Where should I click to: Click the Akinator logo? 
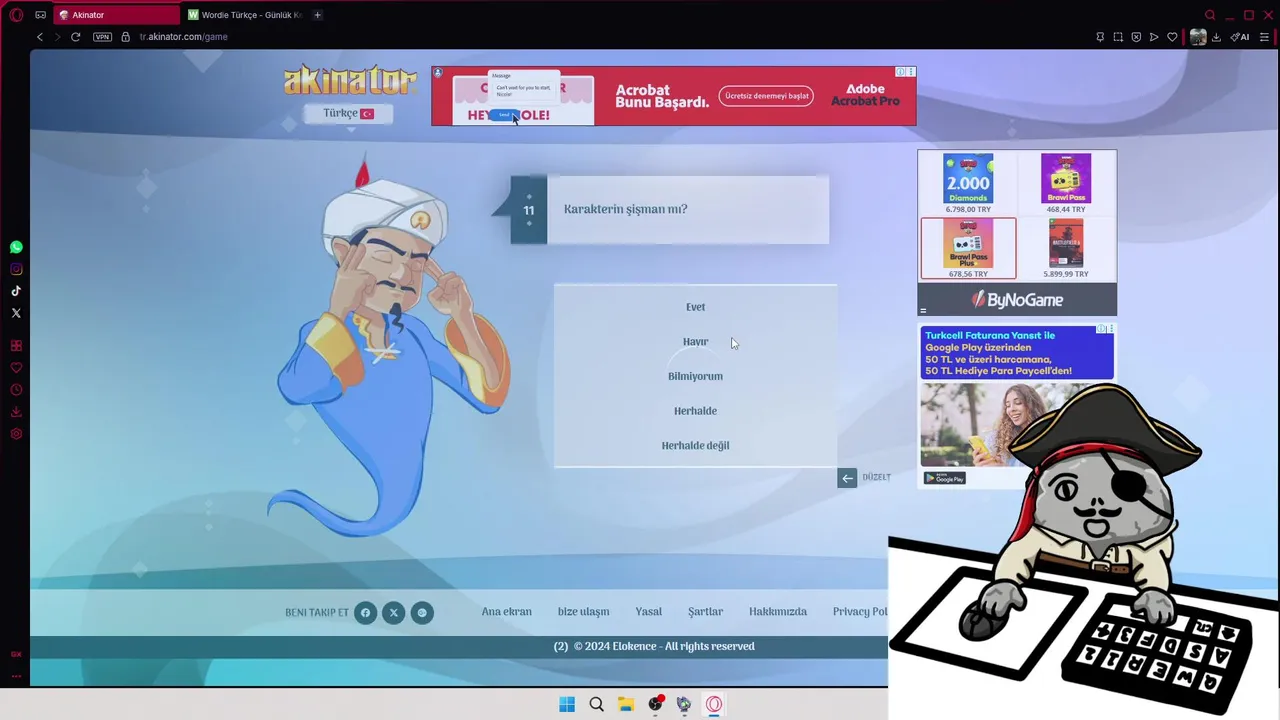[x=349, y=80]
